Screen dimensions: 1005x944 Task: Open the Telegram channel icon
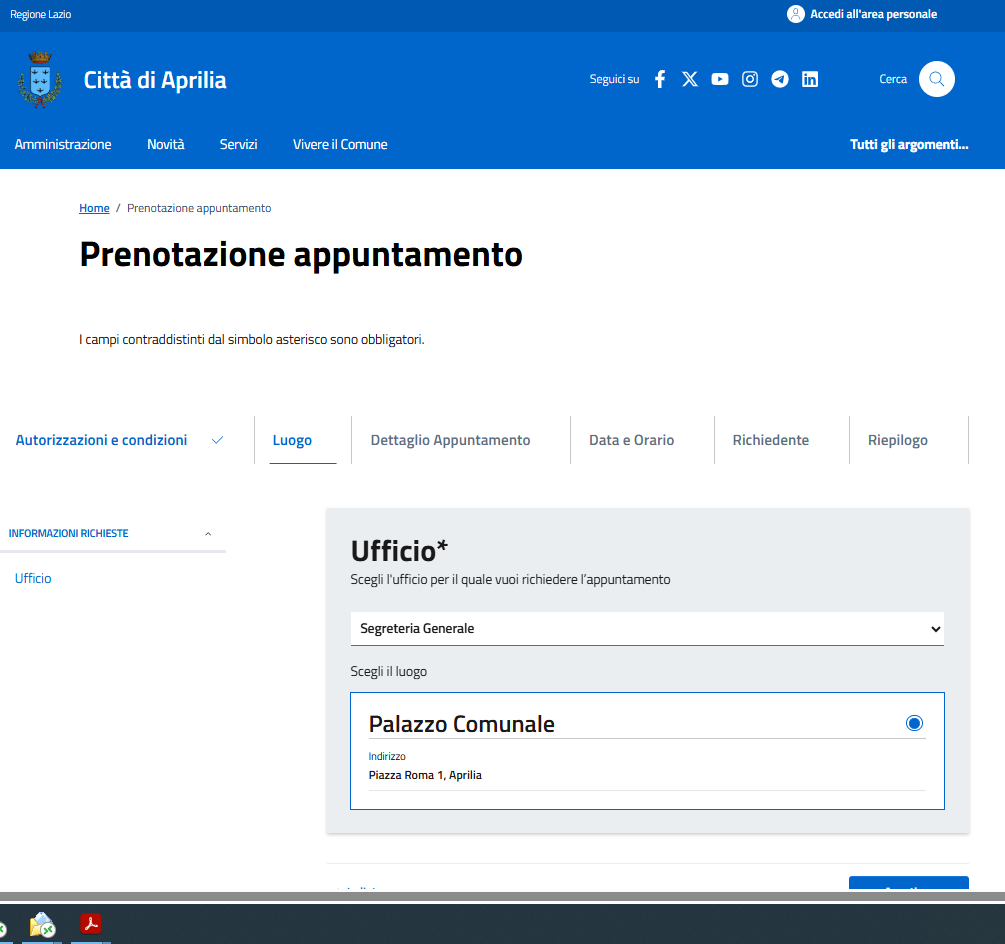[x=780, y=80]
